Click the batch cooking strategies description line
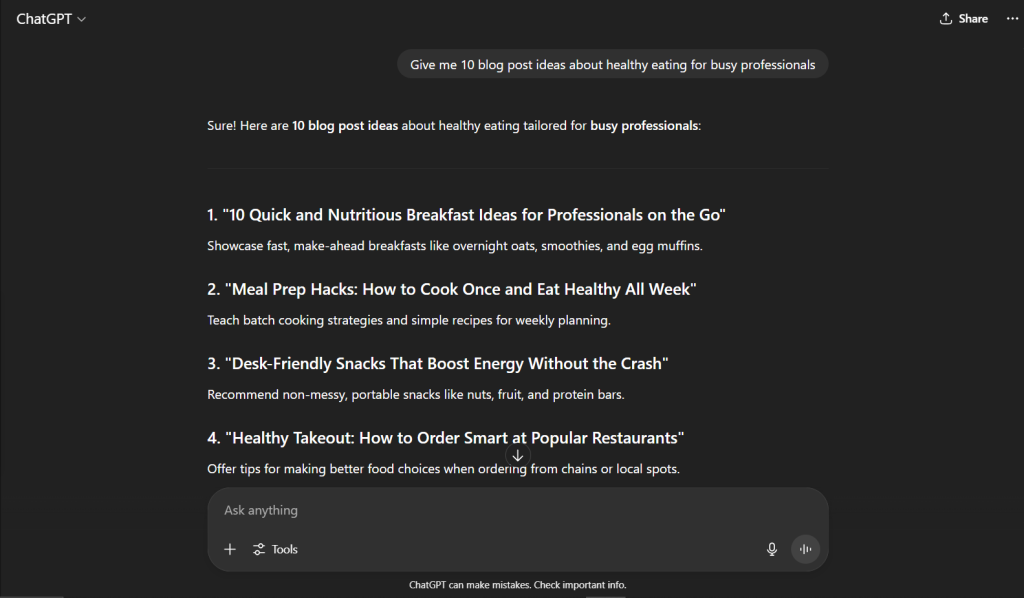Screen dimensions: 1024x598 click(409, 321)
